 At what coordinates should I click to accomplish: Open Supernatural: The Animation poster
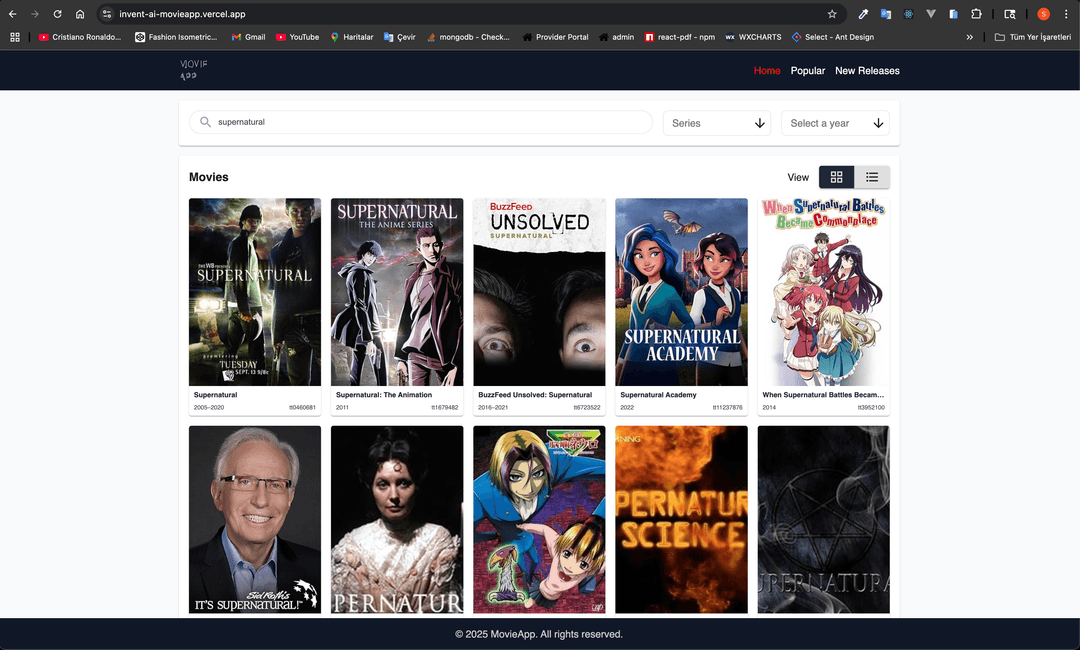point(397,292)
